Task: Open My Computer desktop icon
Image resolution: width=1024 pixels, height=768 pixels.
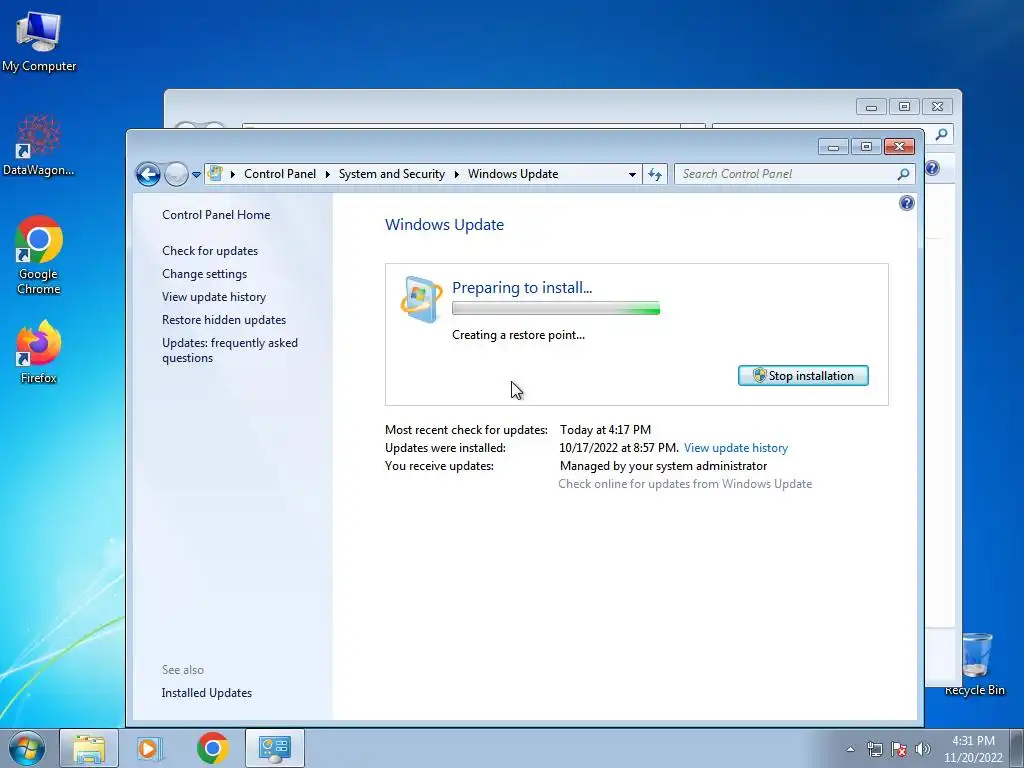Action: (x=39, y=40)
